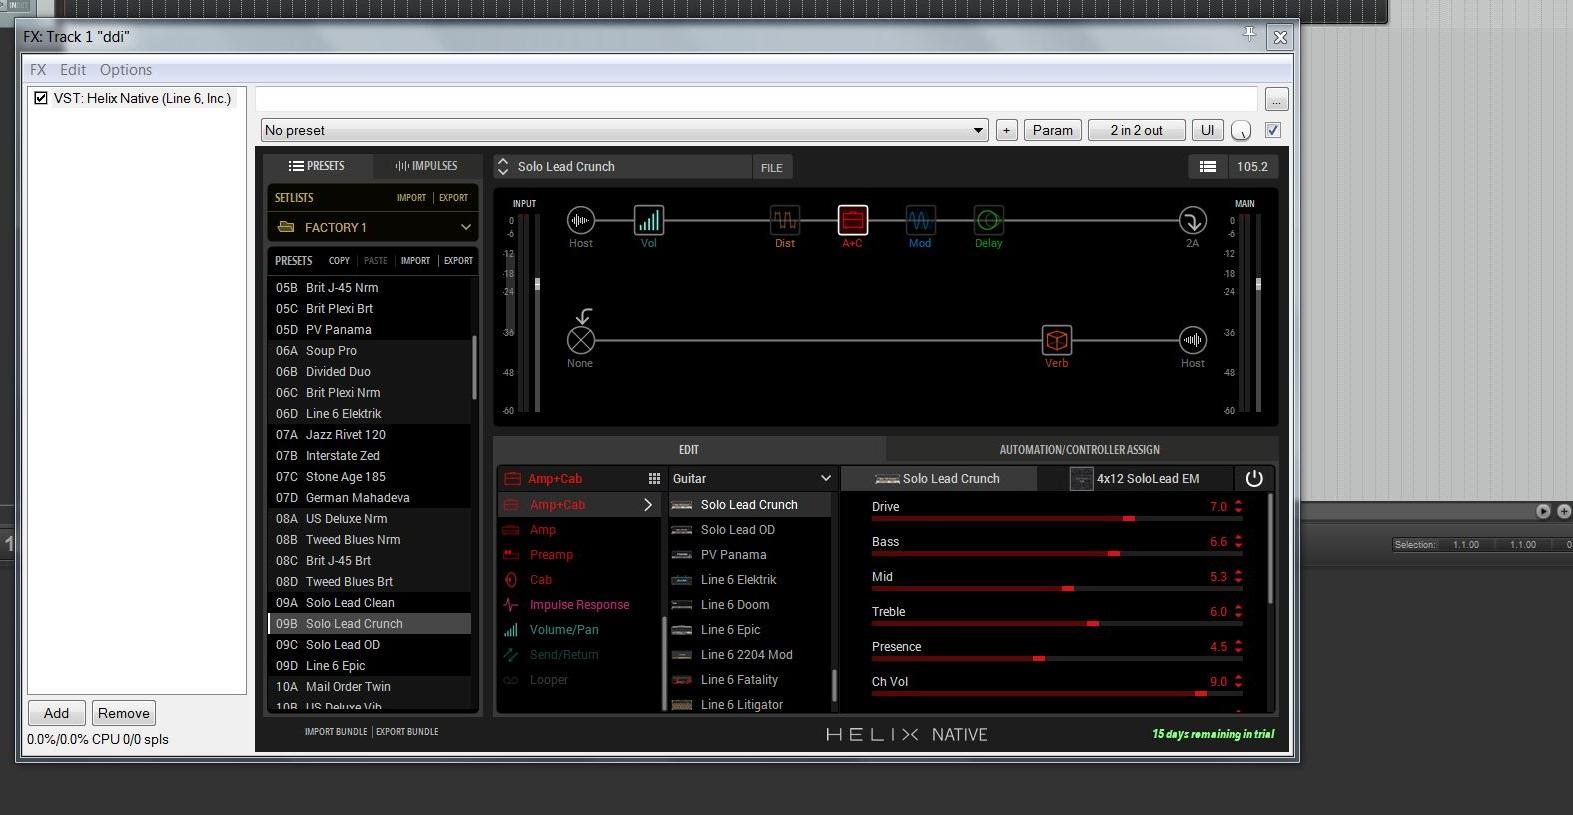This screenshot has height=815, width=1573.
Task: Step the Presence value arrows
Action: [1238, 647]
